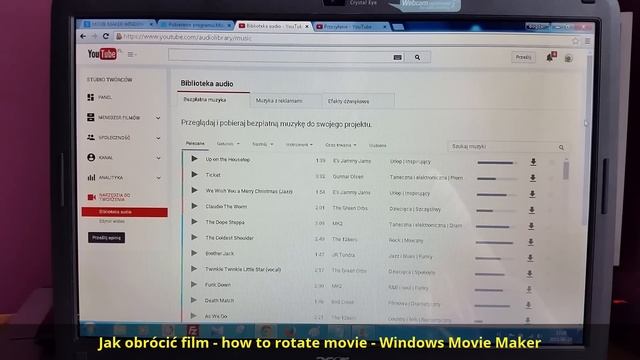Open the account avatar menu

coord(569,58)
